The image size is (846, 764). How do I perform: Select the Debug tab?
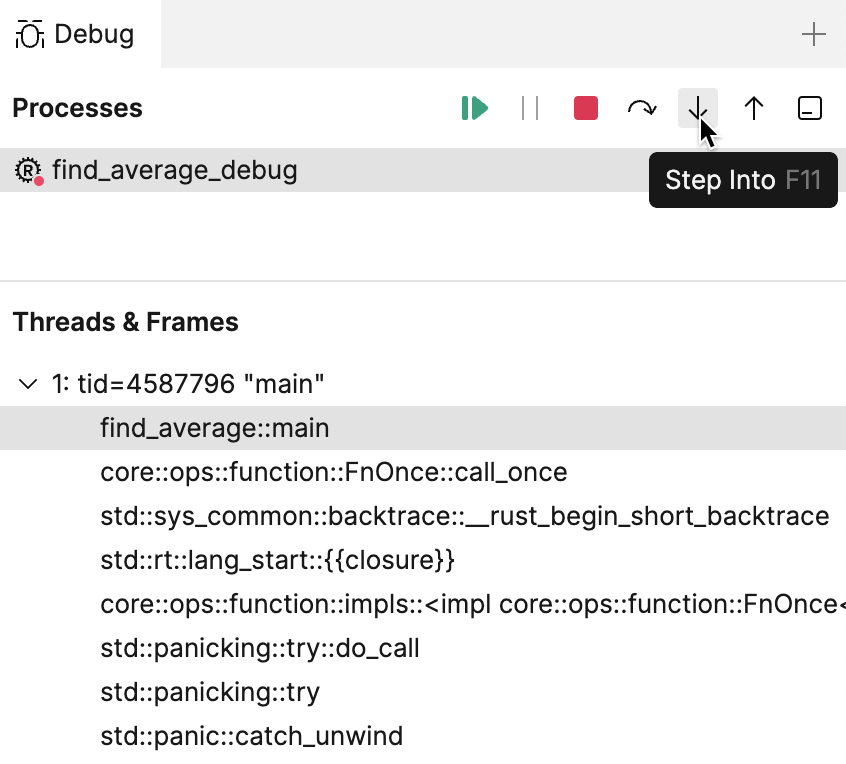[x=75, y=33]
